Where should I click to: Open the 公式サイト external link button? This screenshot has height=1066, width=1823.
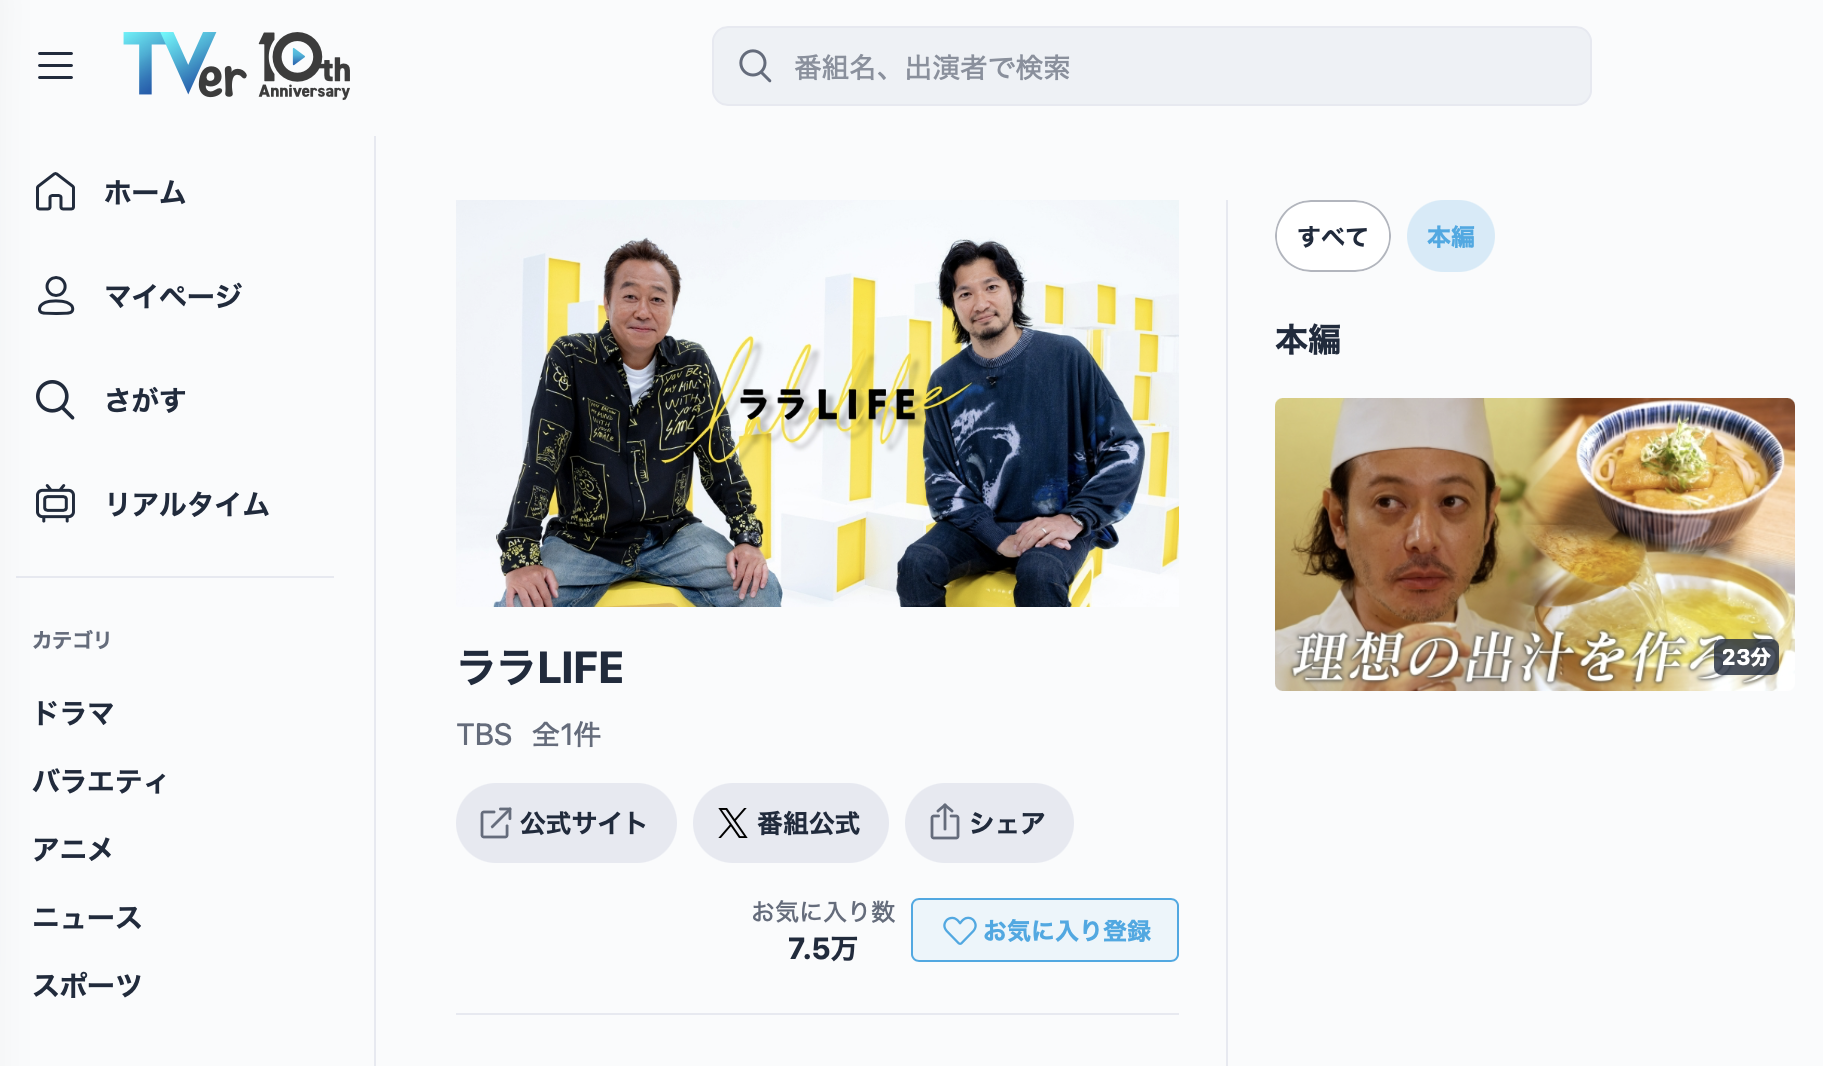click(x=566, y=823)
